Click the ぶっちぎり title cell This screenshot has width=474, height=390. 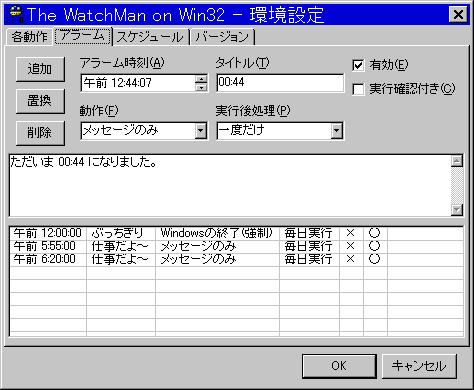click(117, 233)
